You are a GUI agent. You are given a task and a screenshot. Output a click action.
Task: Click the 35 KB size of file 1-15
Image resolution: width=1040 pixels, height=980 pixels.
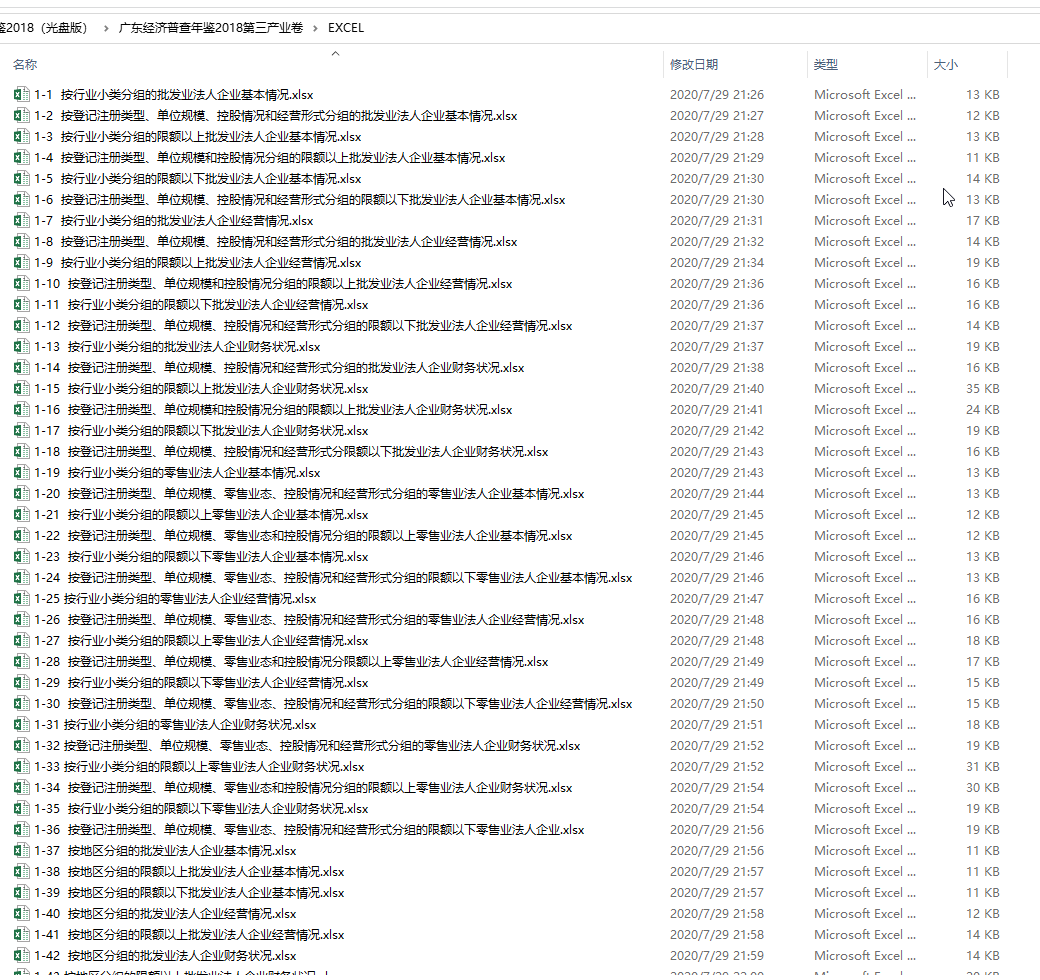[982, 389]
